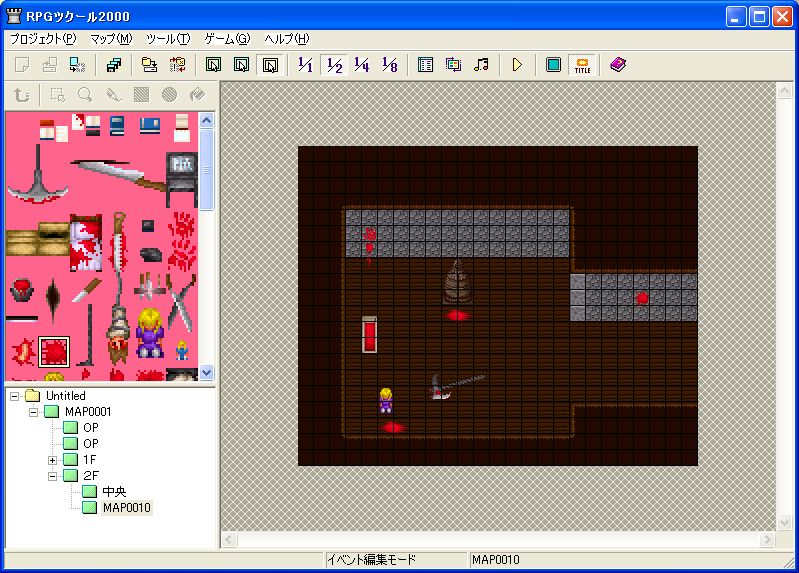
Task: Select the 2F map entry
Action: [x=91, y=476]
